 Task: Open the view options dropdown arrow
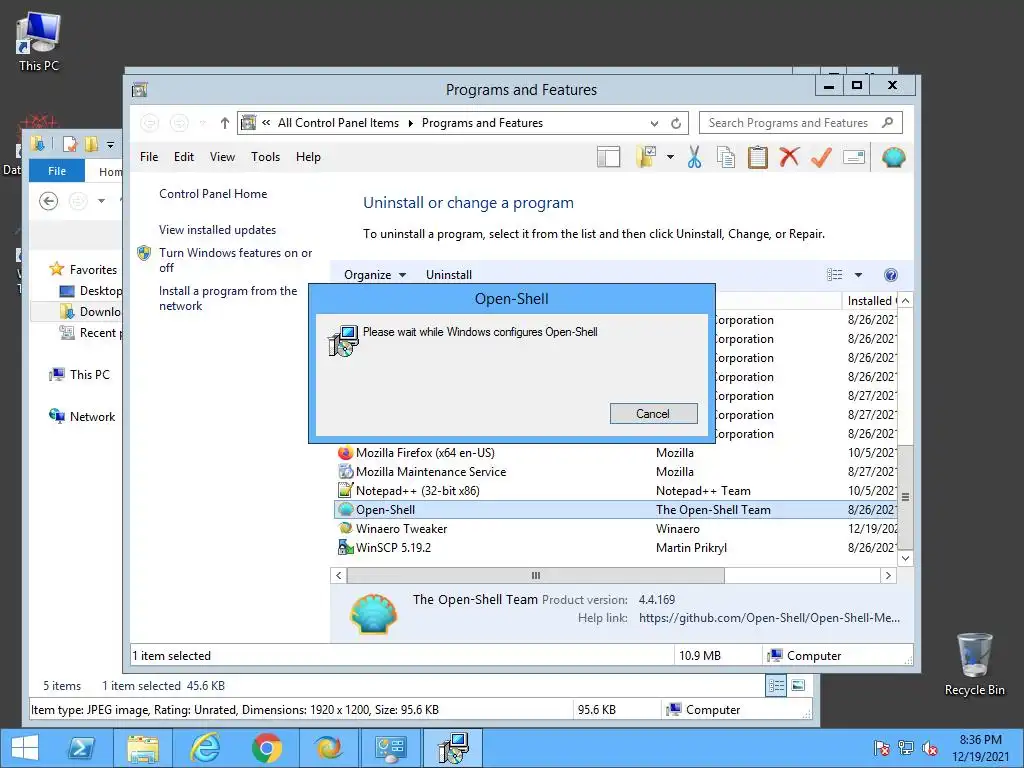pyautogui.click(x=858, y=275)
